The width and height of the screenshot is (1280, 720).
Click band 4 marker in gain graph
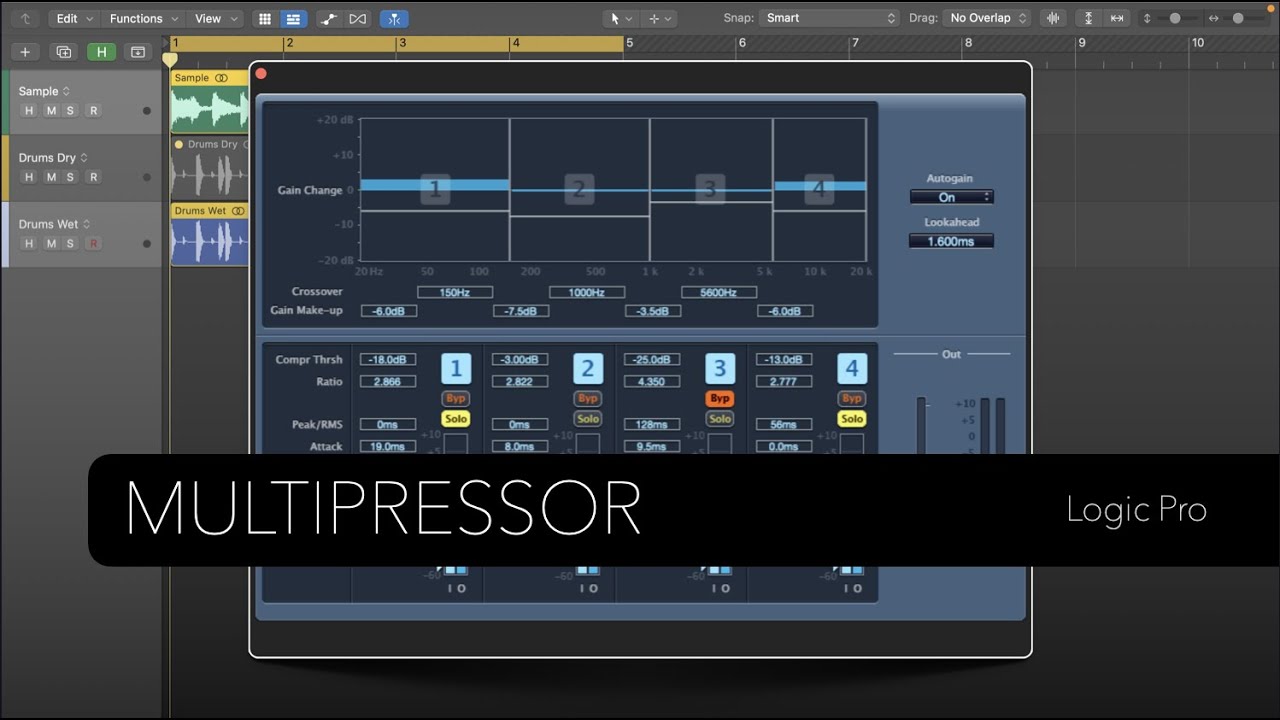pyautogui.click(x=818, y=190)
